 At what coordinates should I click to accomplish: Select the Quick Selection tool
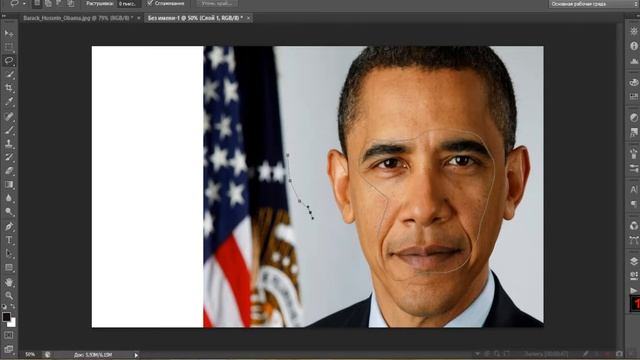(9, 74)
